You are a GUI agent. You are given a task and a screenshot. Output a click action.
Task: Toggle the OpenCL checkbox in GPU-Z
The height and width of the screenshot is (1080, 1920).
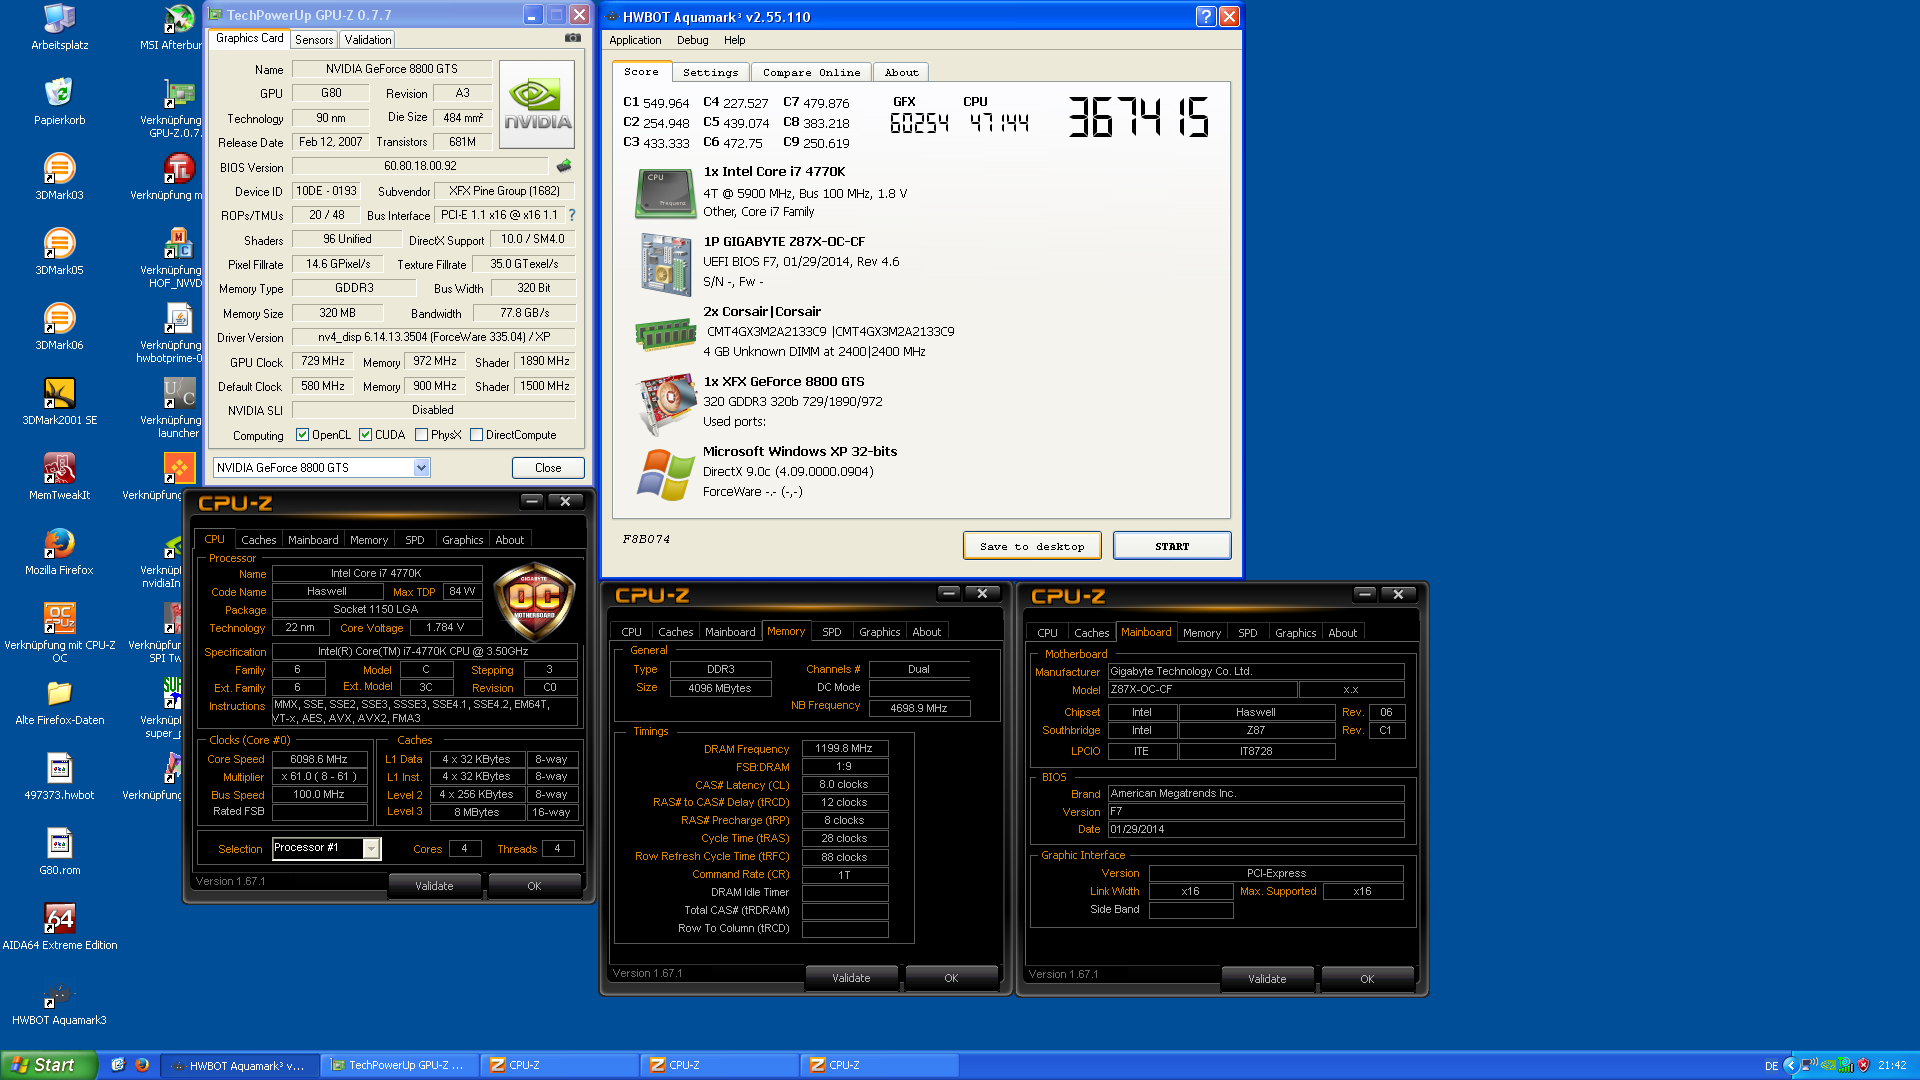pyautogui.click(x=302, y=435)
